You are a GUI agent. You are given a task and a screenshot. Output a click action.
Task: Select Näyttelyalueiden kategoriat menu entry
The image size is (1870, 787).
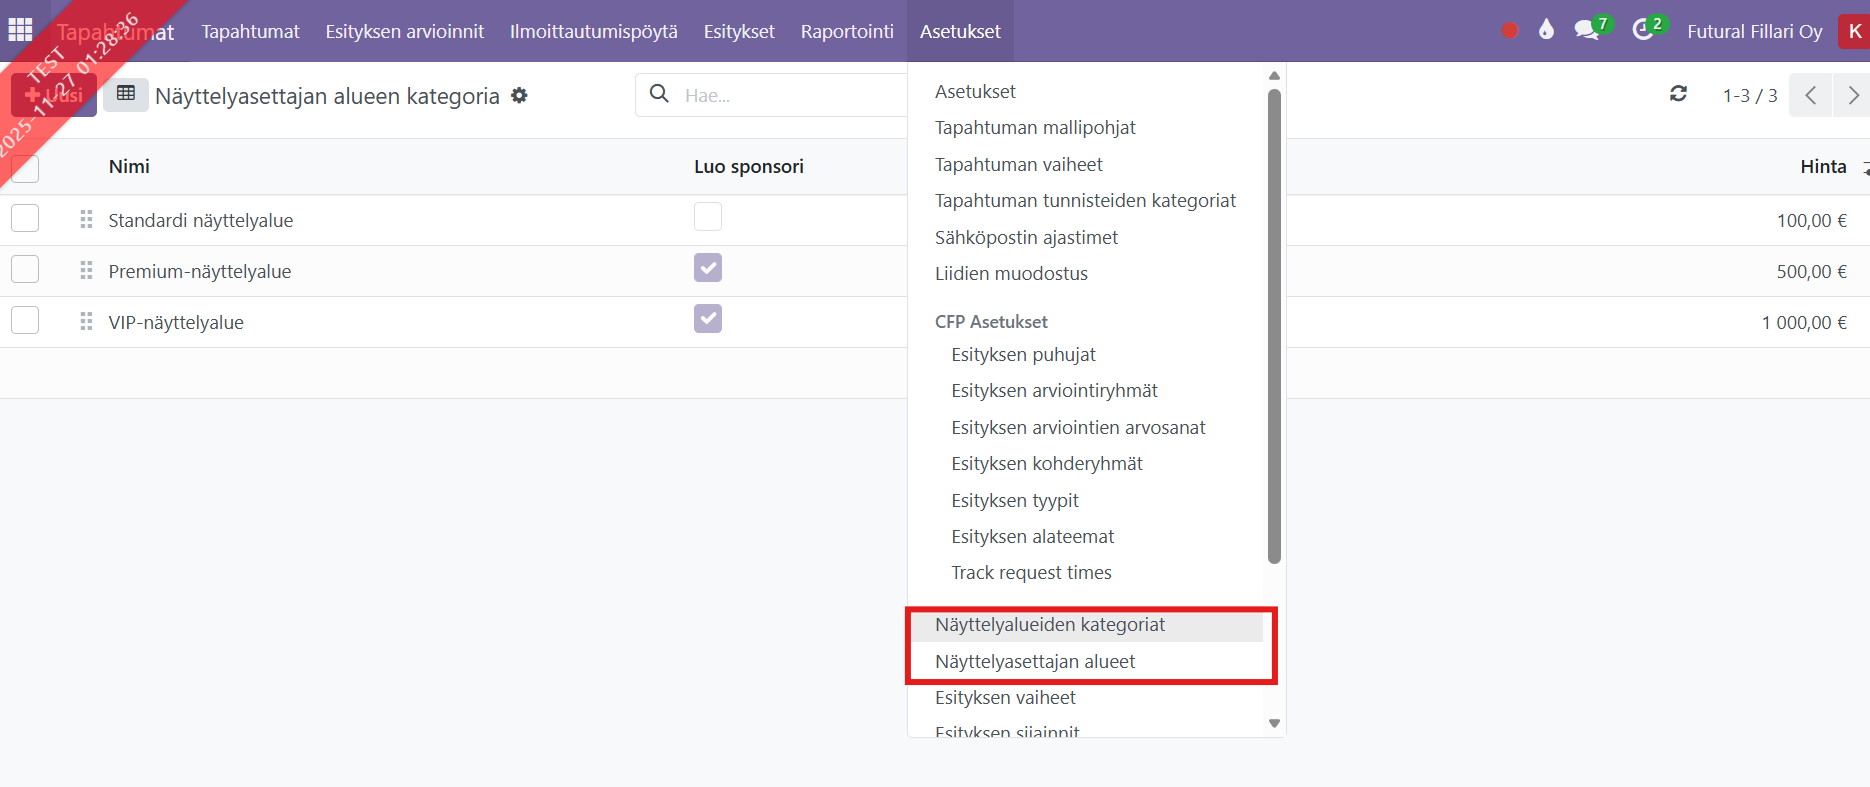pos(1050,625)
